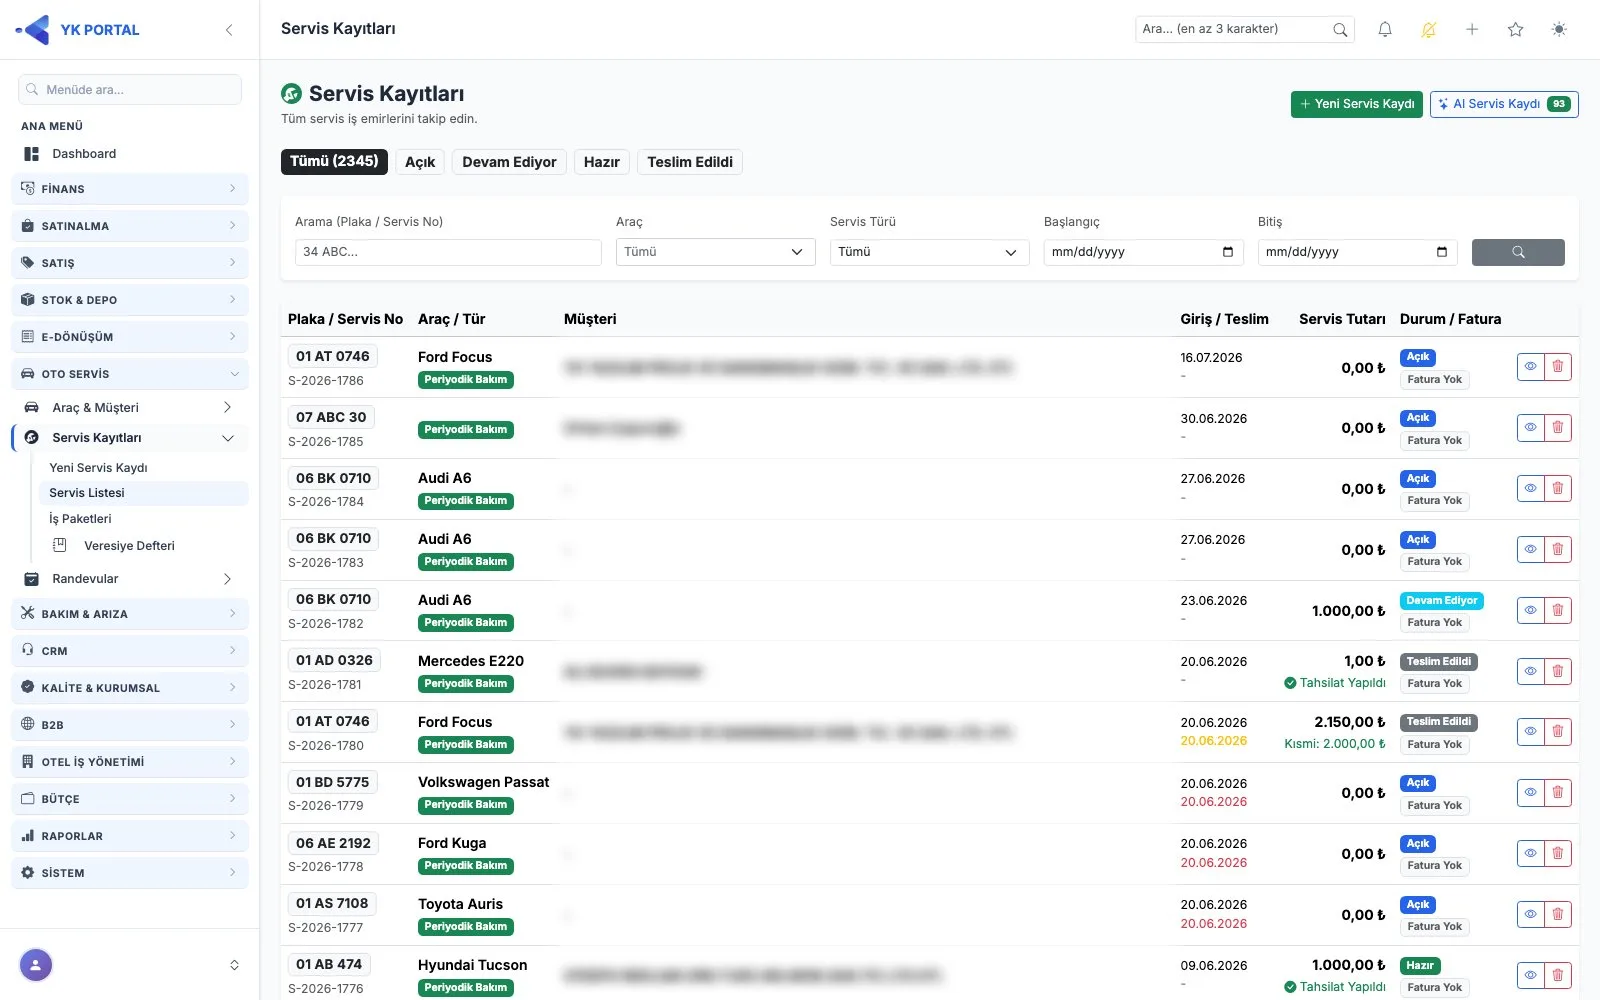Image resolution: width=1600 pixels, height=1000 pixels.
Task: Click AI Servis Kaydı button
Action: point(1504,104)
